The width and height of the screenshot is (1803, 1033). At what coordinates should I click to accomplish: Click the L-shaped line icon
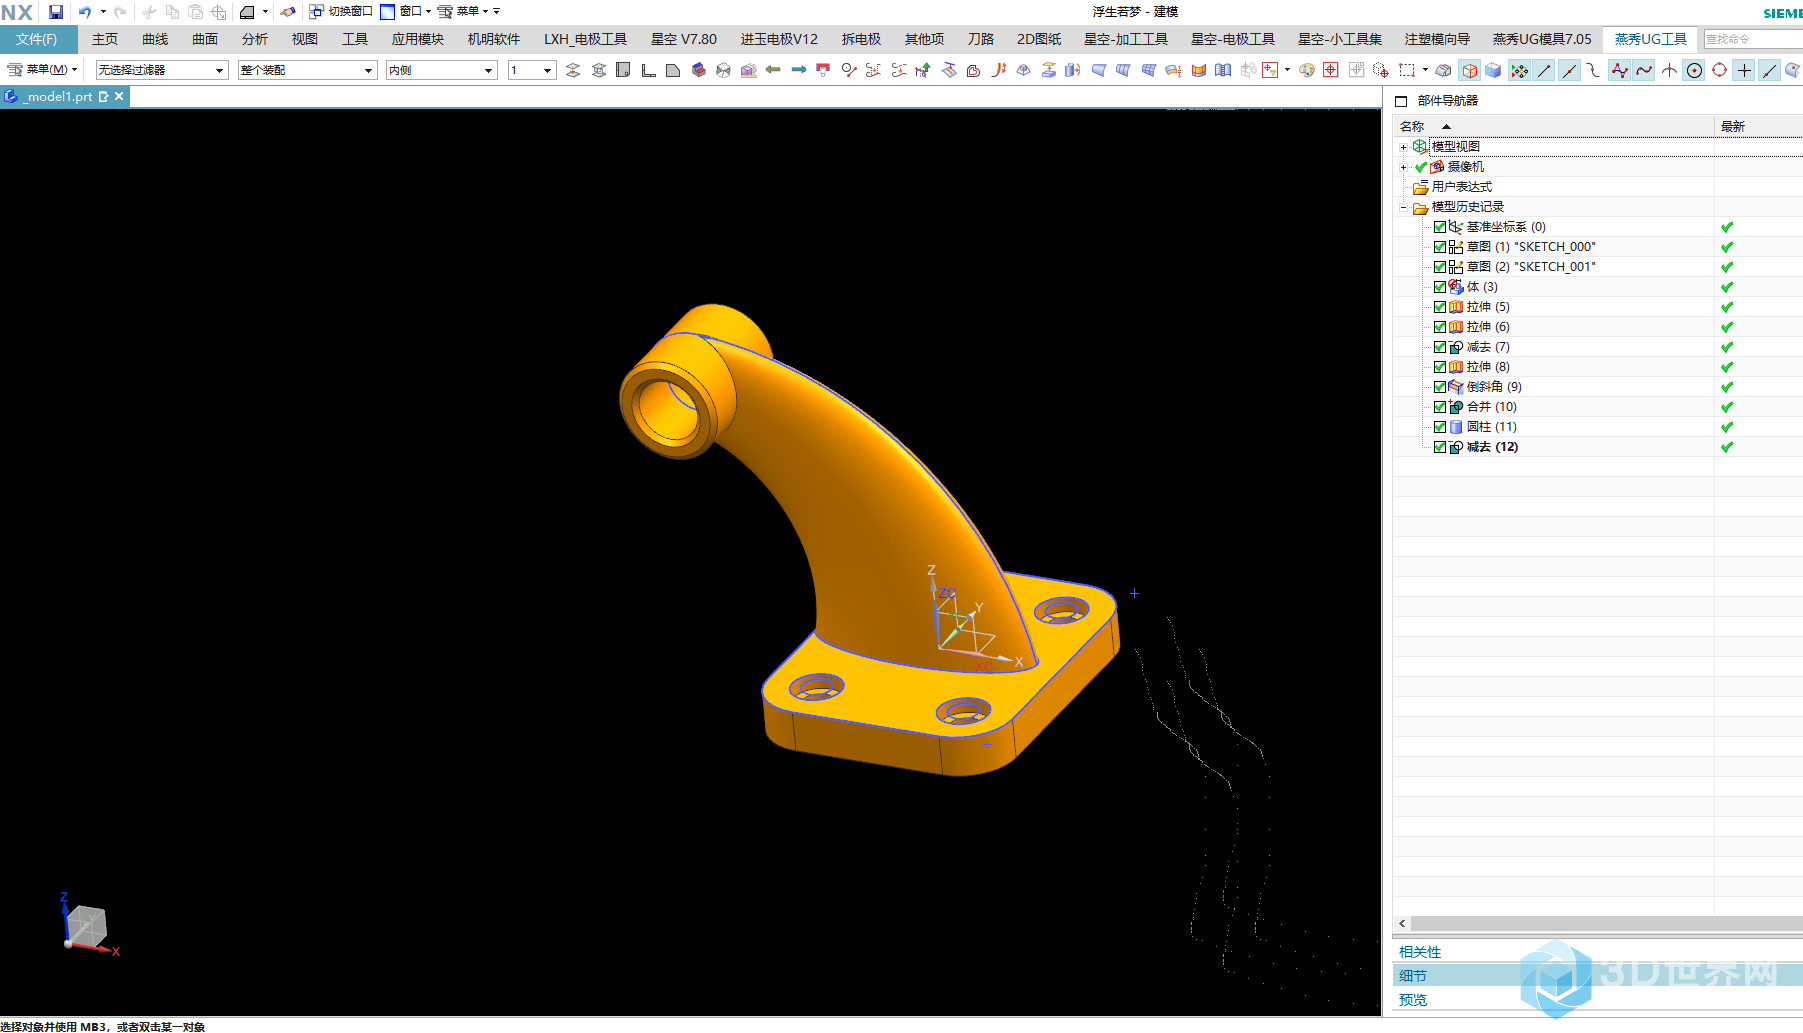coord(648,70)
